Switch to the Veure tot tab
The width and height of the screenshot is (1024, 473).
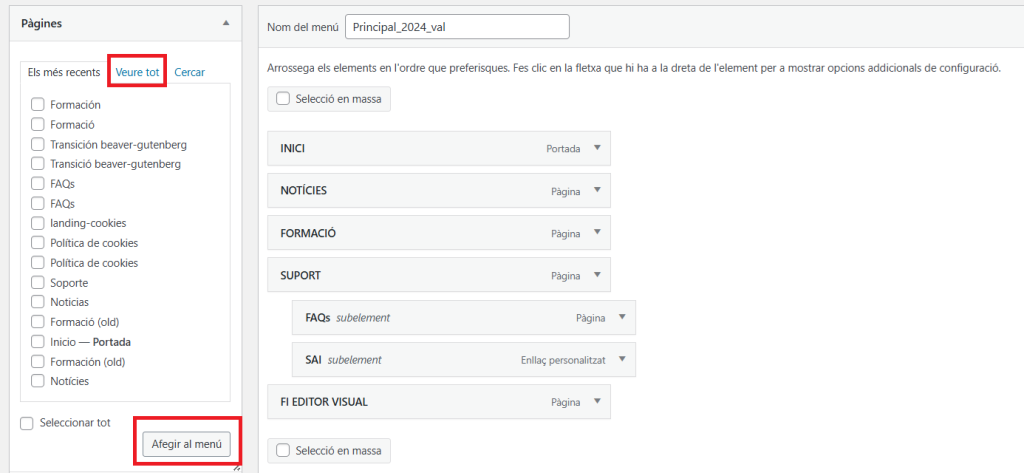pos(137,72)
